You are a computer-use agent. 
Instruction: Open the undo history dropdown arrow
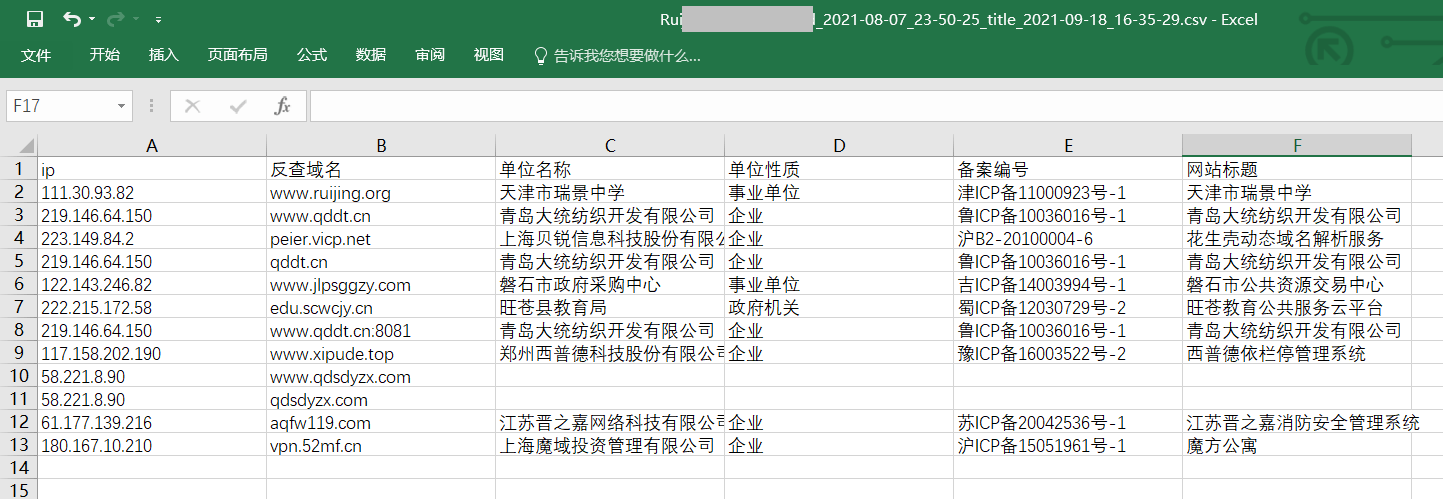pyautogui.click(x=92, y=19)
